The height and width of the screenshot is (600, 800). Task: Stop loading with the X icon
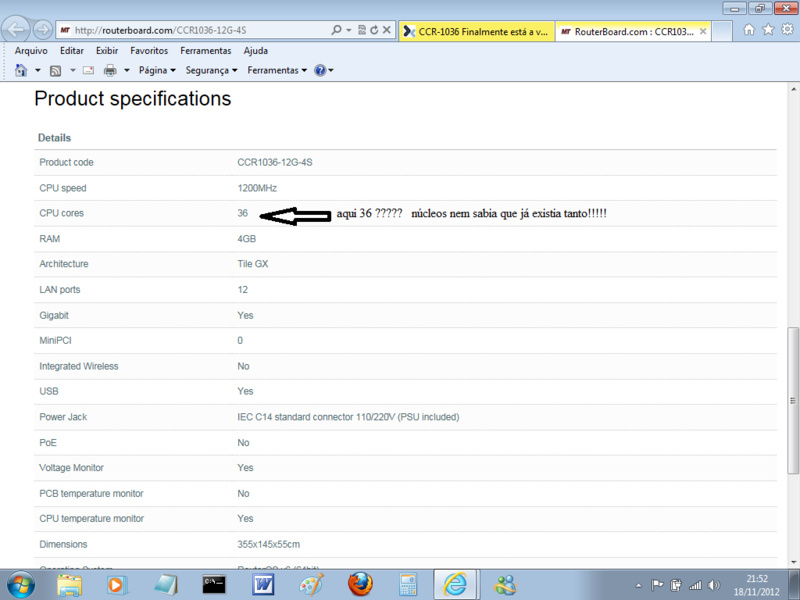point(387,30)
